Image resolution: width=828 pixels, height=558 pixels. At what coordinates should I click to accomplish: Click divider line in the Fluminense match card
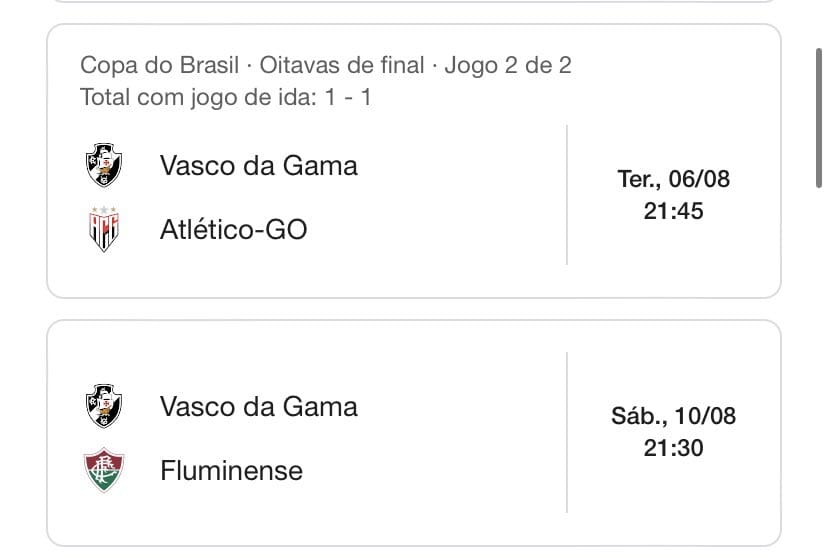point(567,432)
